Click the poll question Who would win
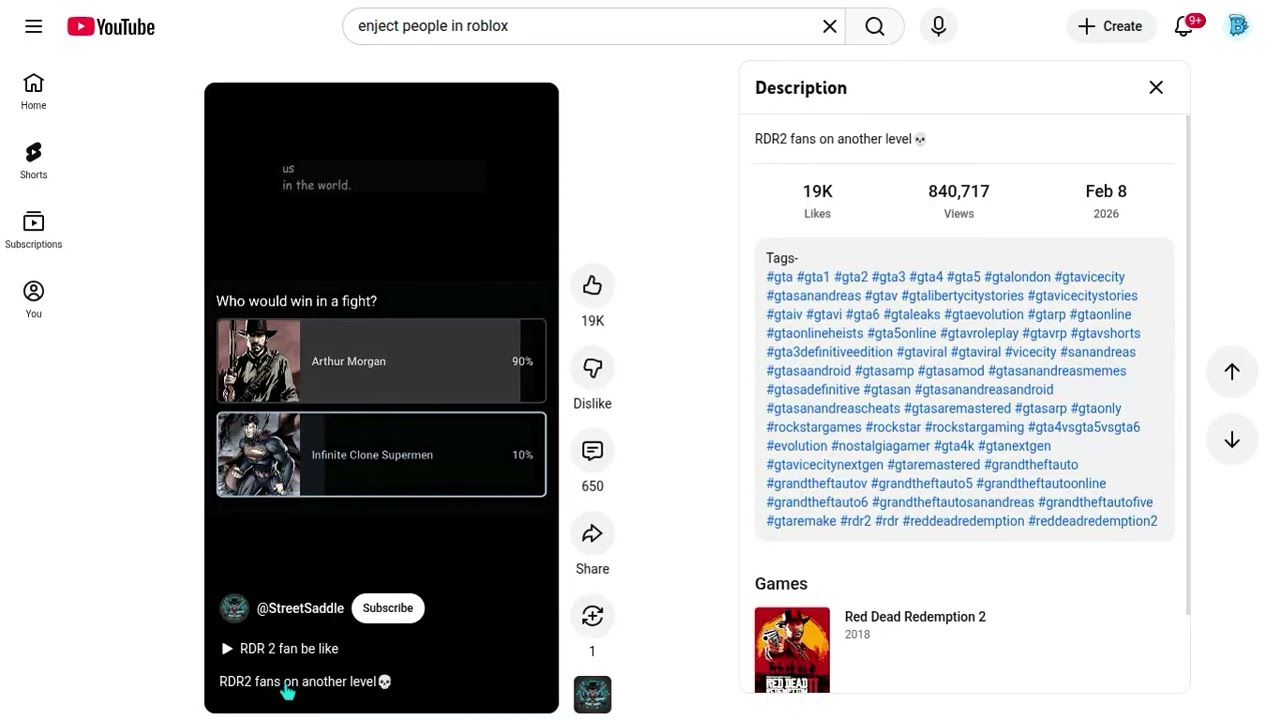The height and width of the screenshot is (720, 1280). click(x=297, y=301)
